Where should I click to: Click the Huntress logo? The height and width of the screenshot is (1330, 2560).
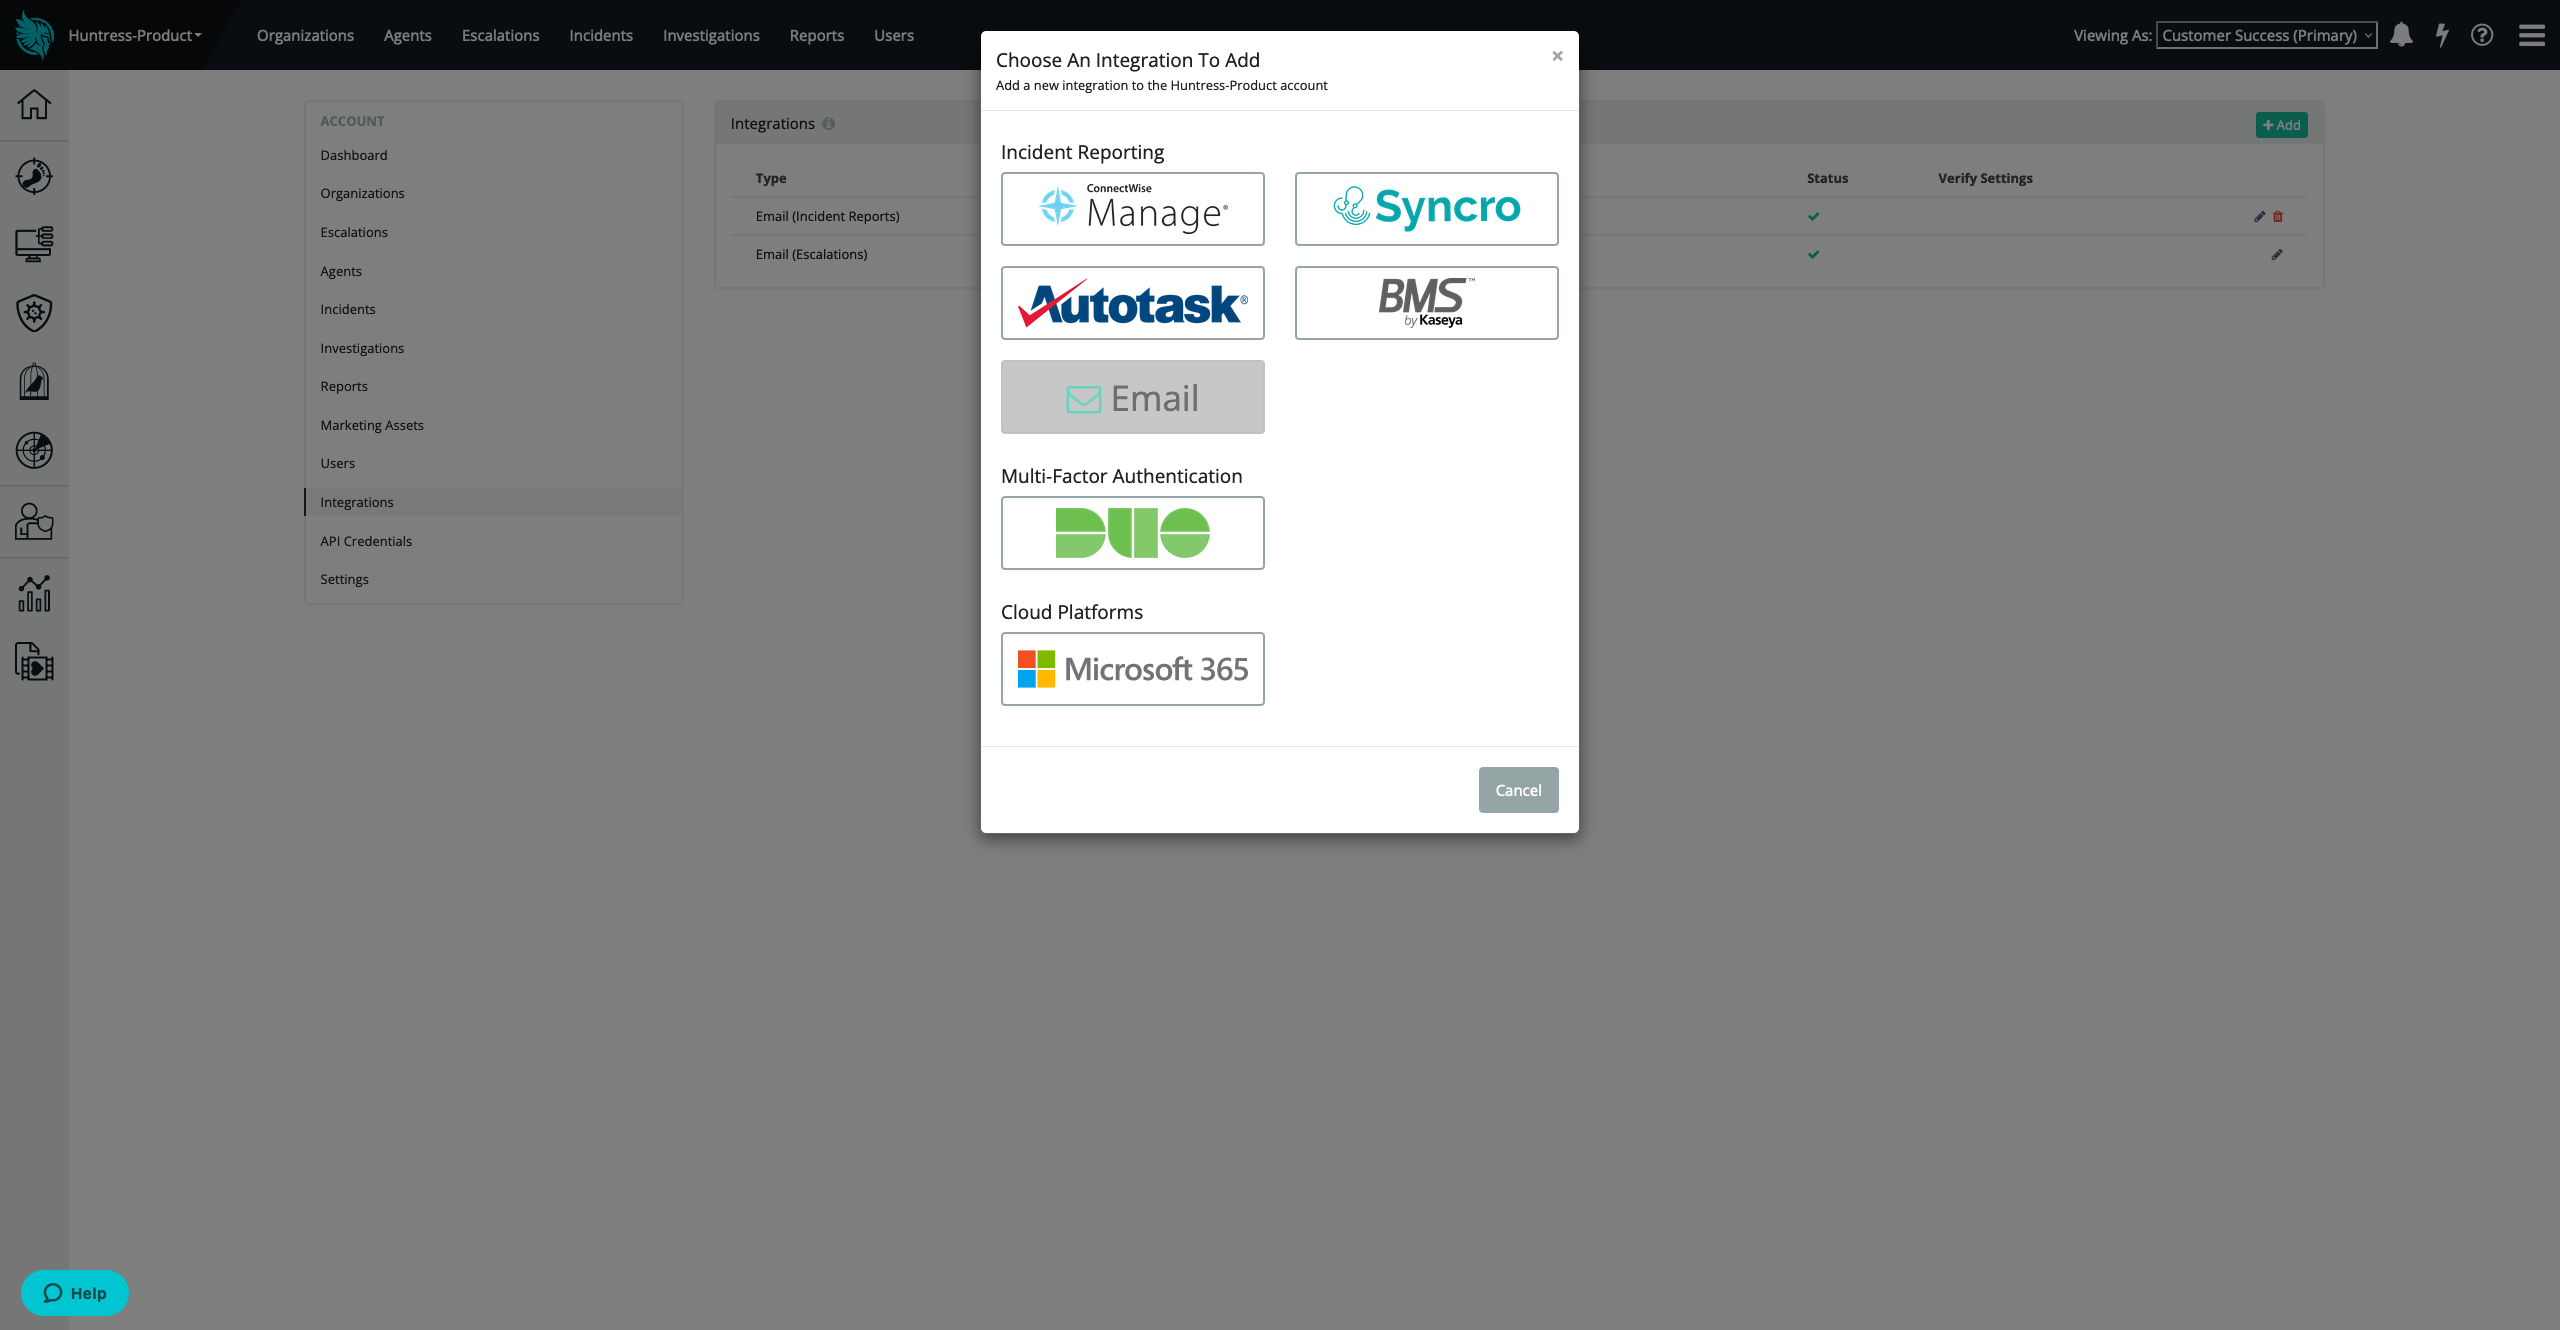[34, 35]
